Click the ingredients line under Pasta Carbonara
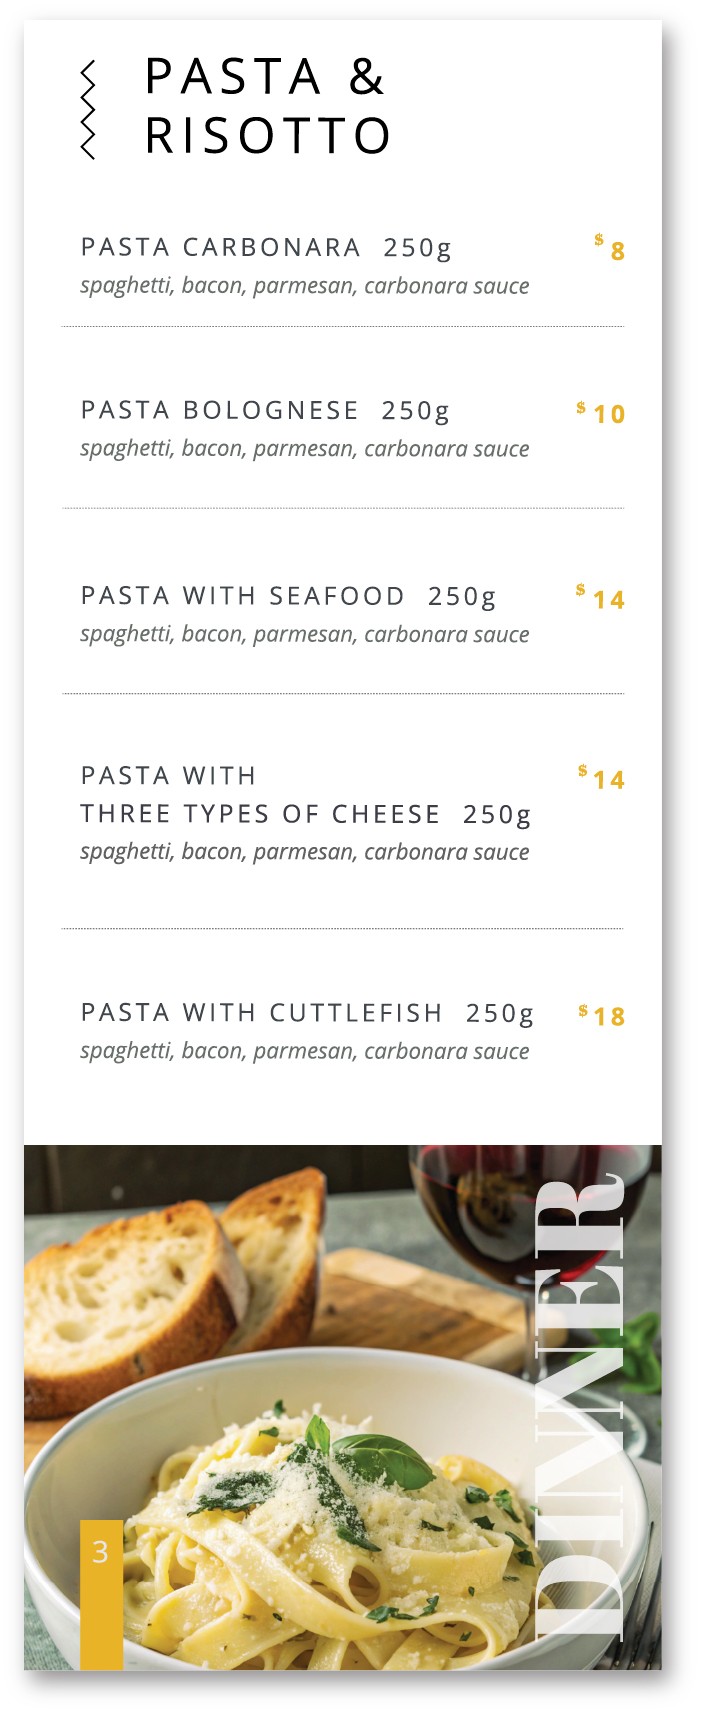The height and width of the screenshot is (1713, 701). (x=305, y=286)
